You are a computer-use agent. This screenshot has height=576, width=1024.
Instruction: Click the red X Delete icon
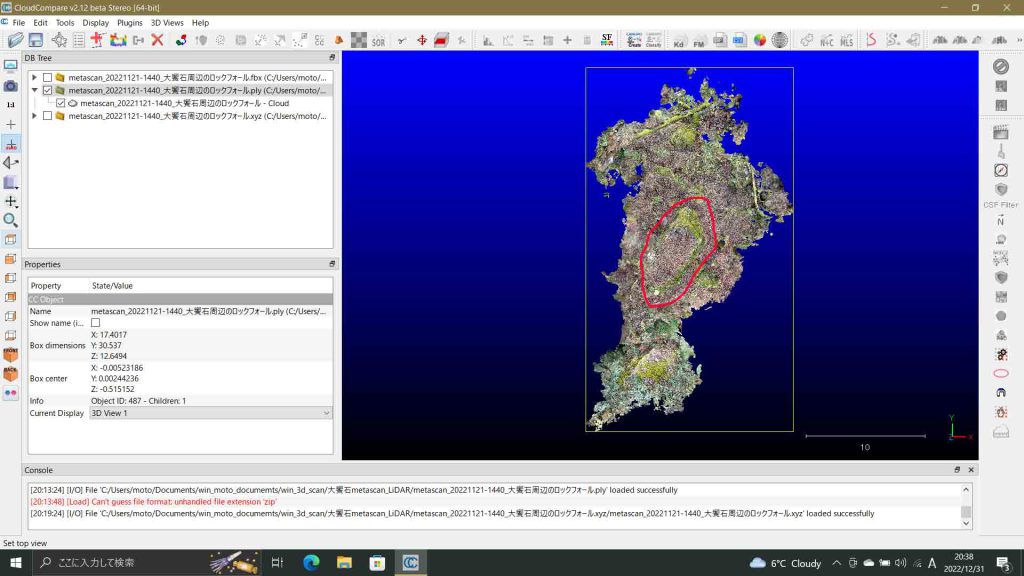[x=157, y=40]
